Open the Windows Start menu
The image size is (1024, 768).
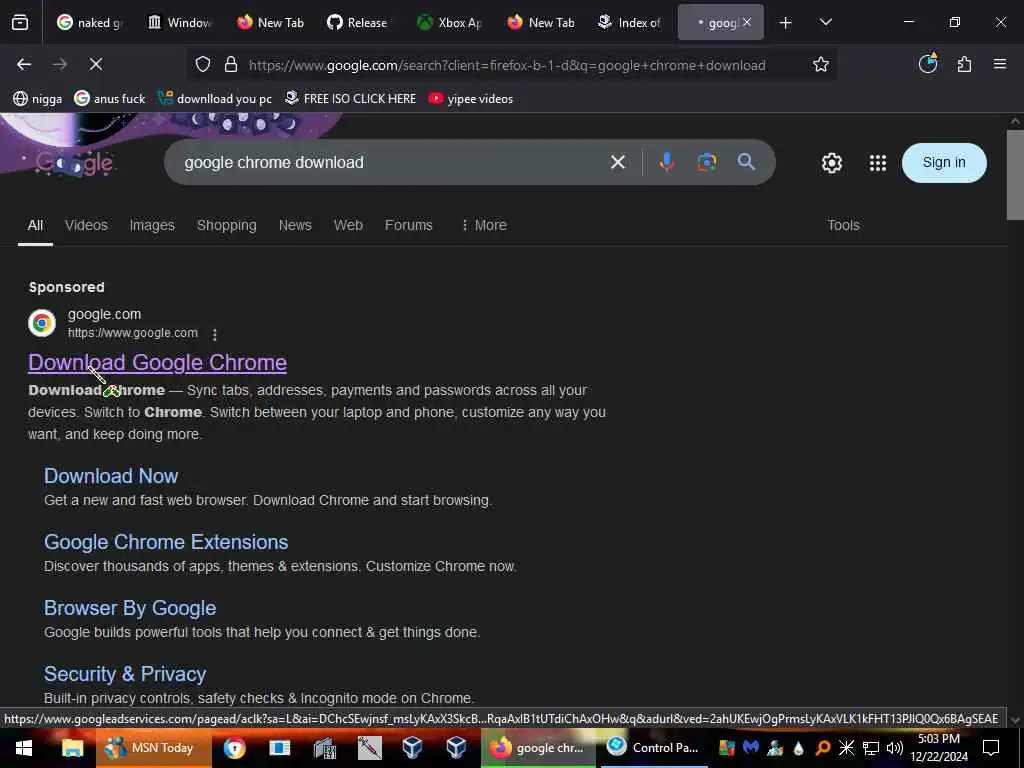tap(24, 748)
